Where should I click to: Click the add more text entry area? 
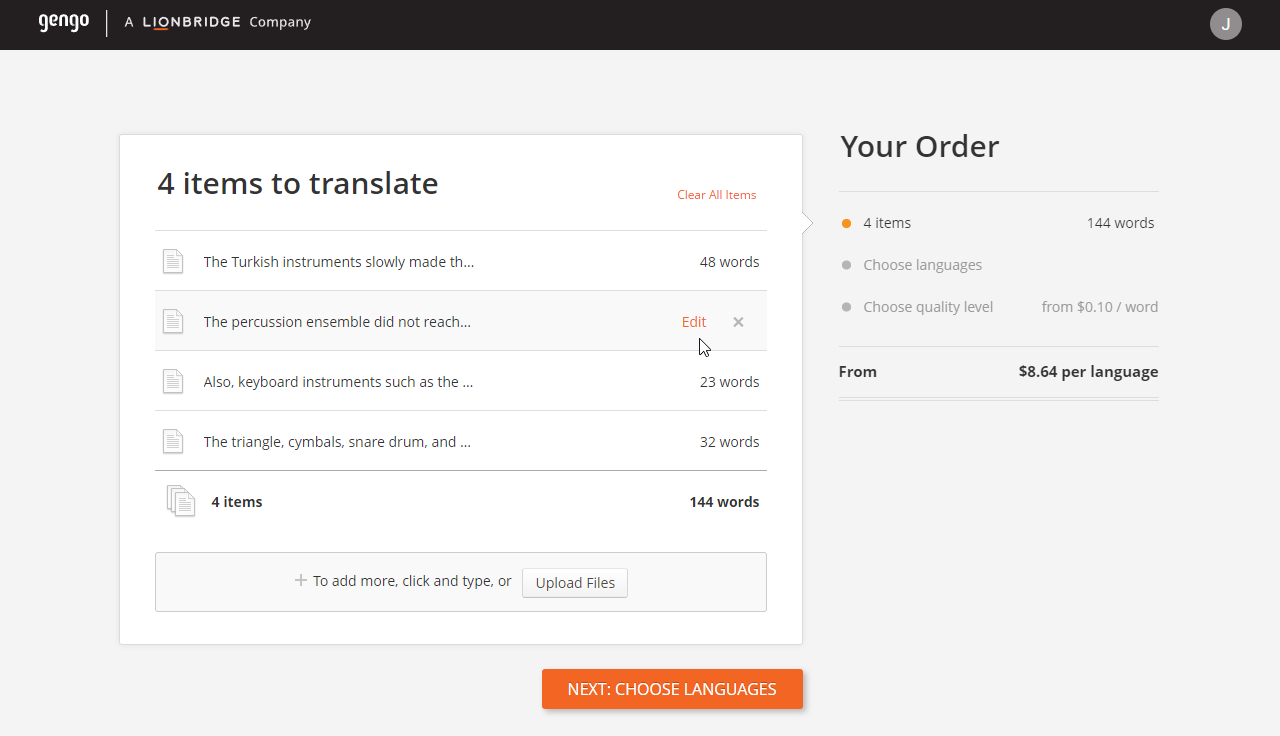(x=412, y=580)
